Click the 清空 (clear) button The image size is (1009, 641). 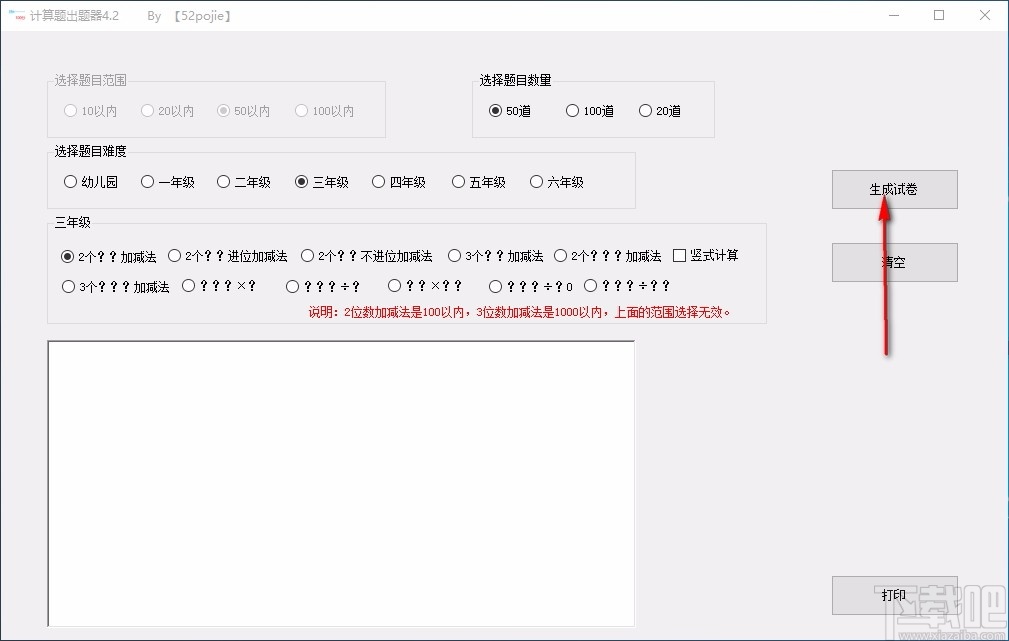pos(893,262)
